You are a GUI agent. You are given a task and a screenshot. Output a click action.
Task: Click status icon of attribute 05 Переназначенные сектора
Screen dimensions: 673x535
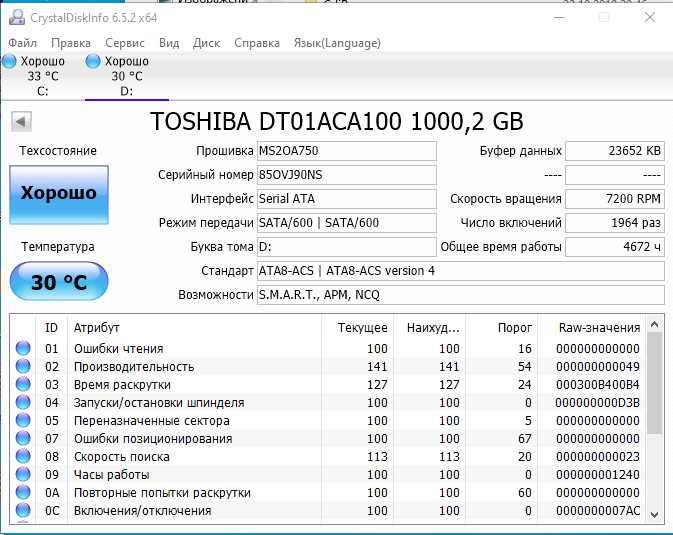pyautogui.click(x=23, y=420)
